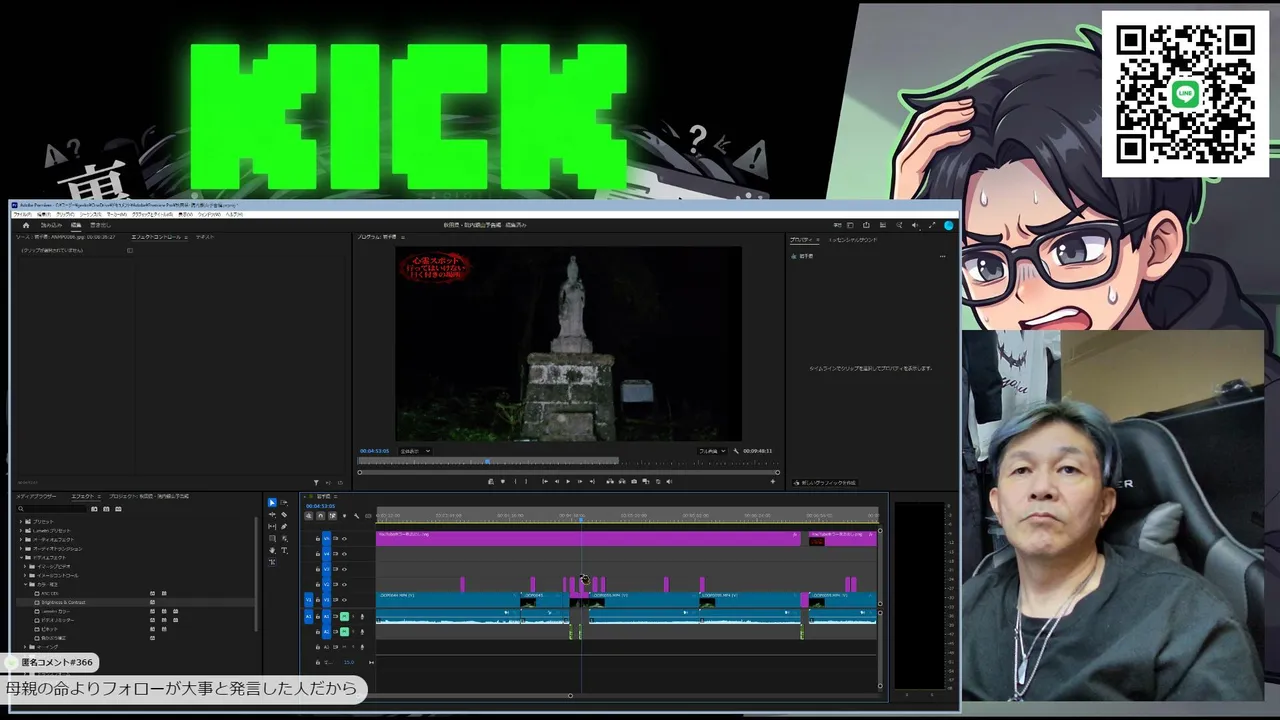Select the purple YouTube png clip on V5
This screenshot has height=720, width=1280.
(588, 538)
